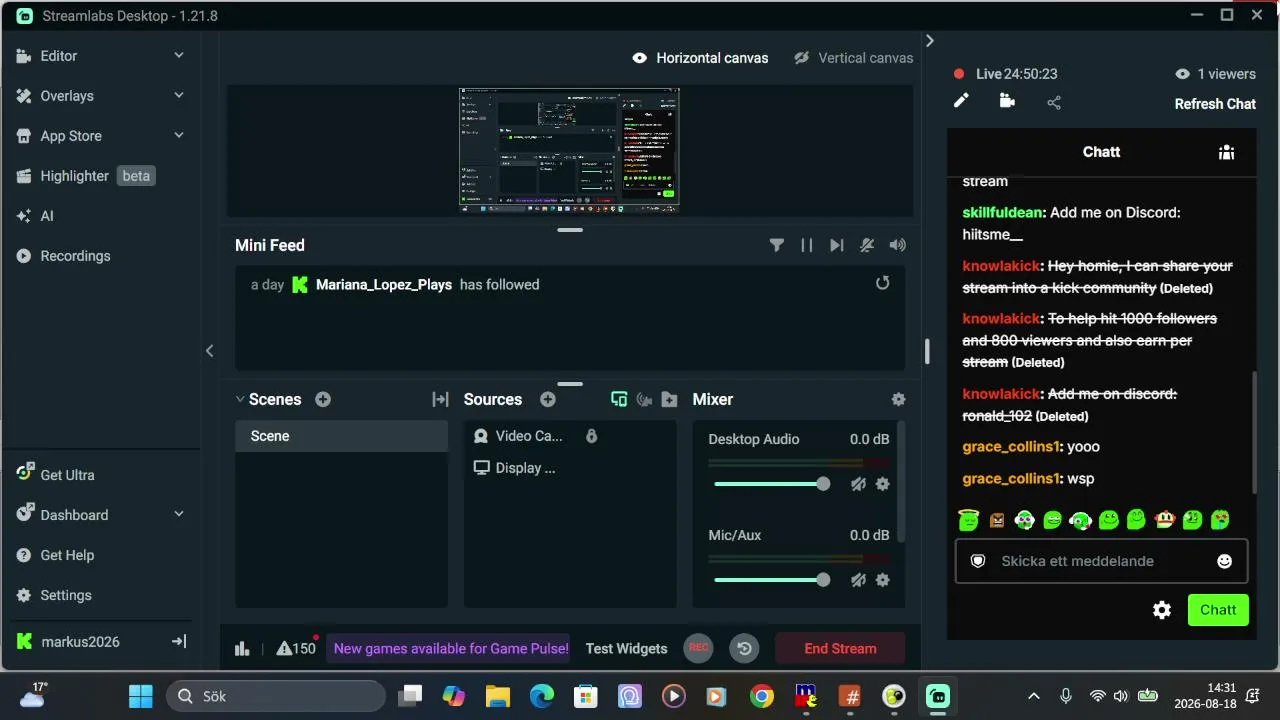Share the live stream link
The image size is (1280, 720).
coord(1054,102)
